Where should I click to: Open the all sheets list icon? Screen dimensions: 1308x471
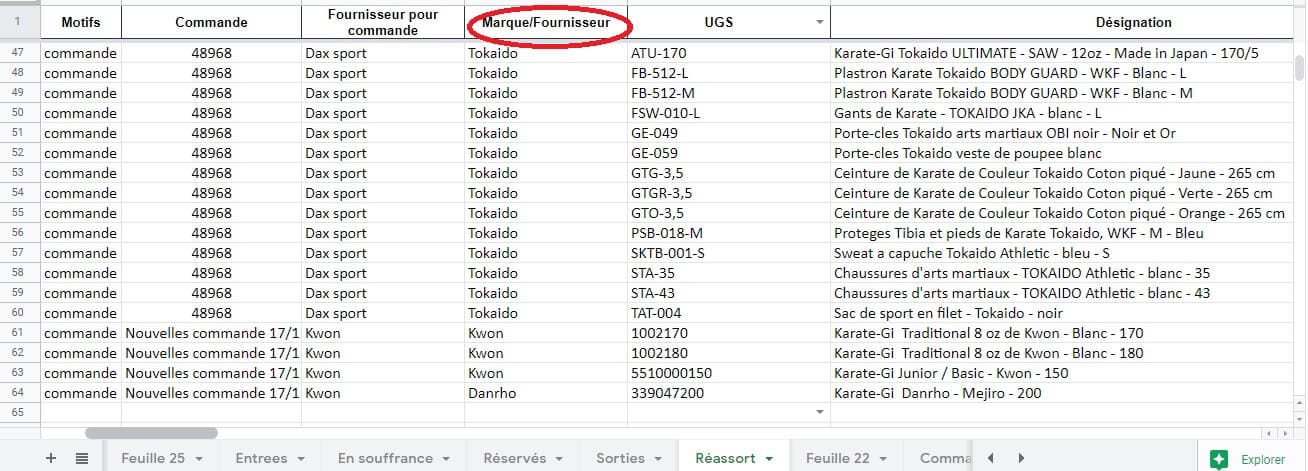click(x=82, y=458)
